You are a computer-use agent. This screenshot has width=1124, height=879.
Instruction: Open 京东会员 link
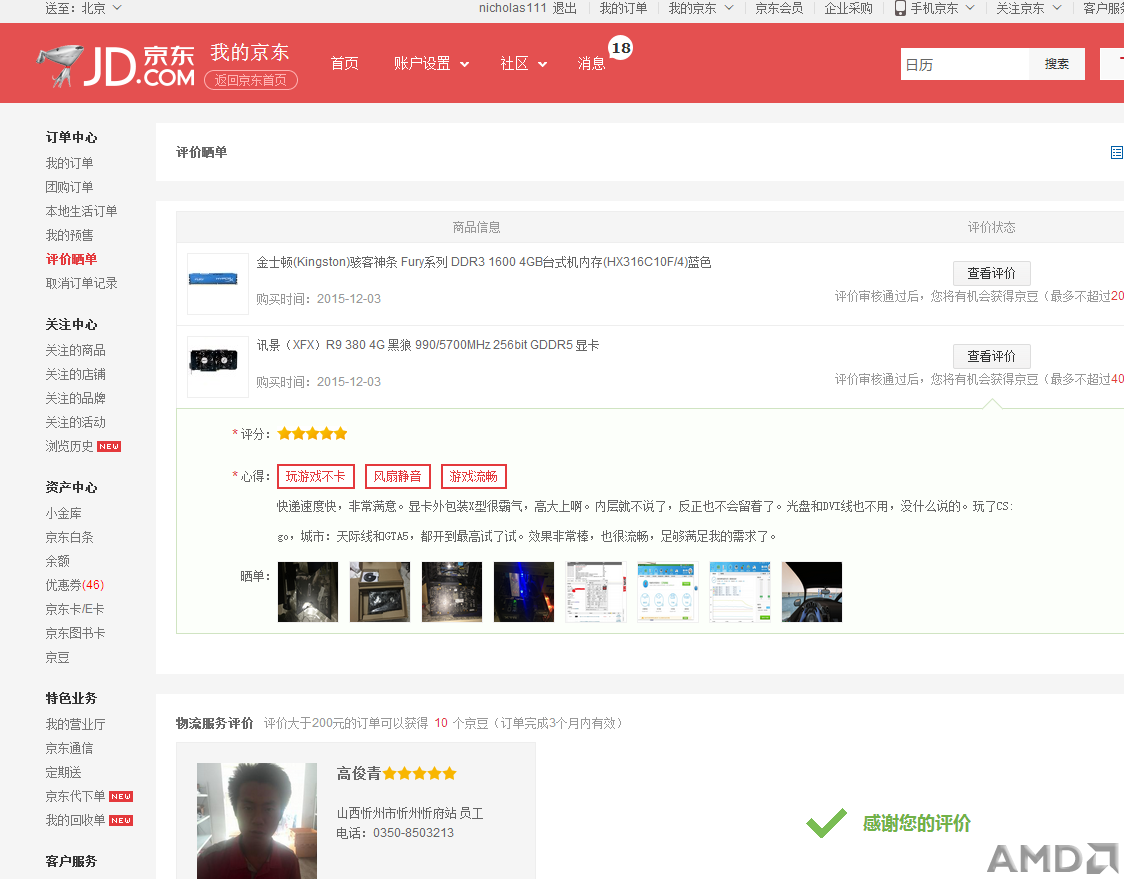click(779, 9)
